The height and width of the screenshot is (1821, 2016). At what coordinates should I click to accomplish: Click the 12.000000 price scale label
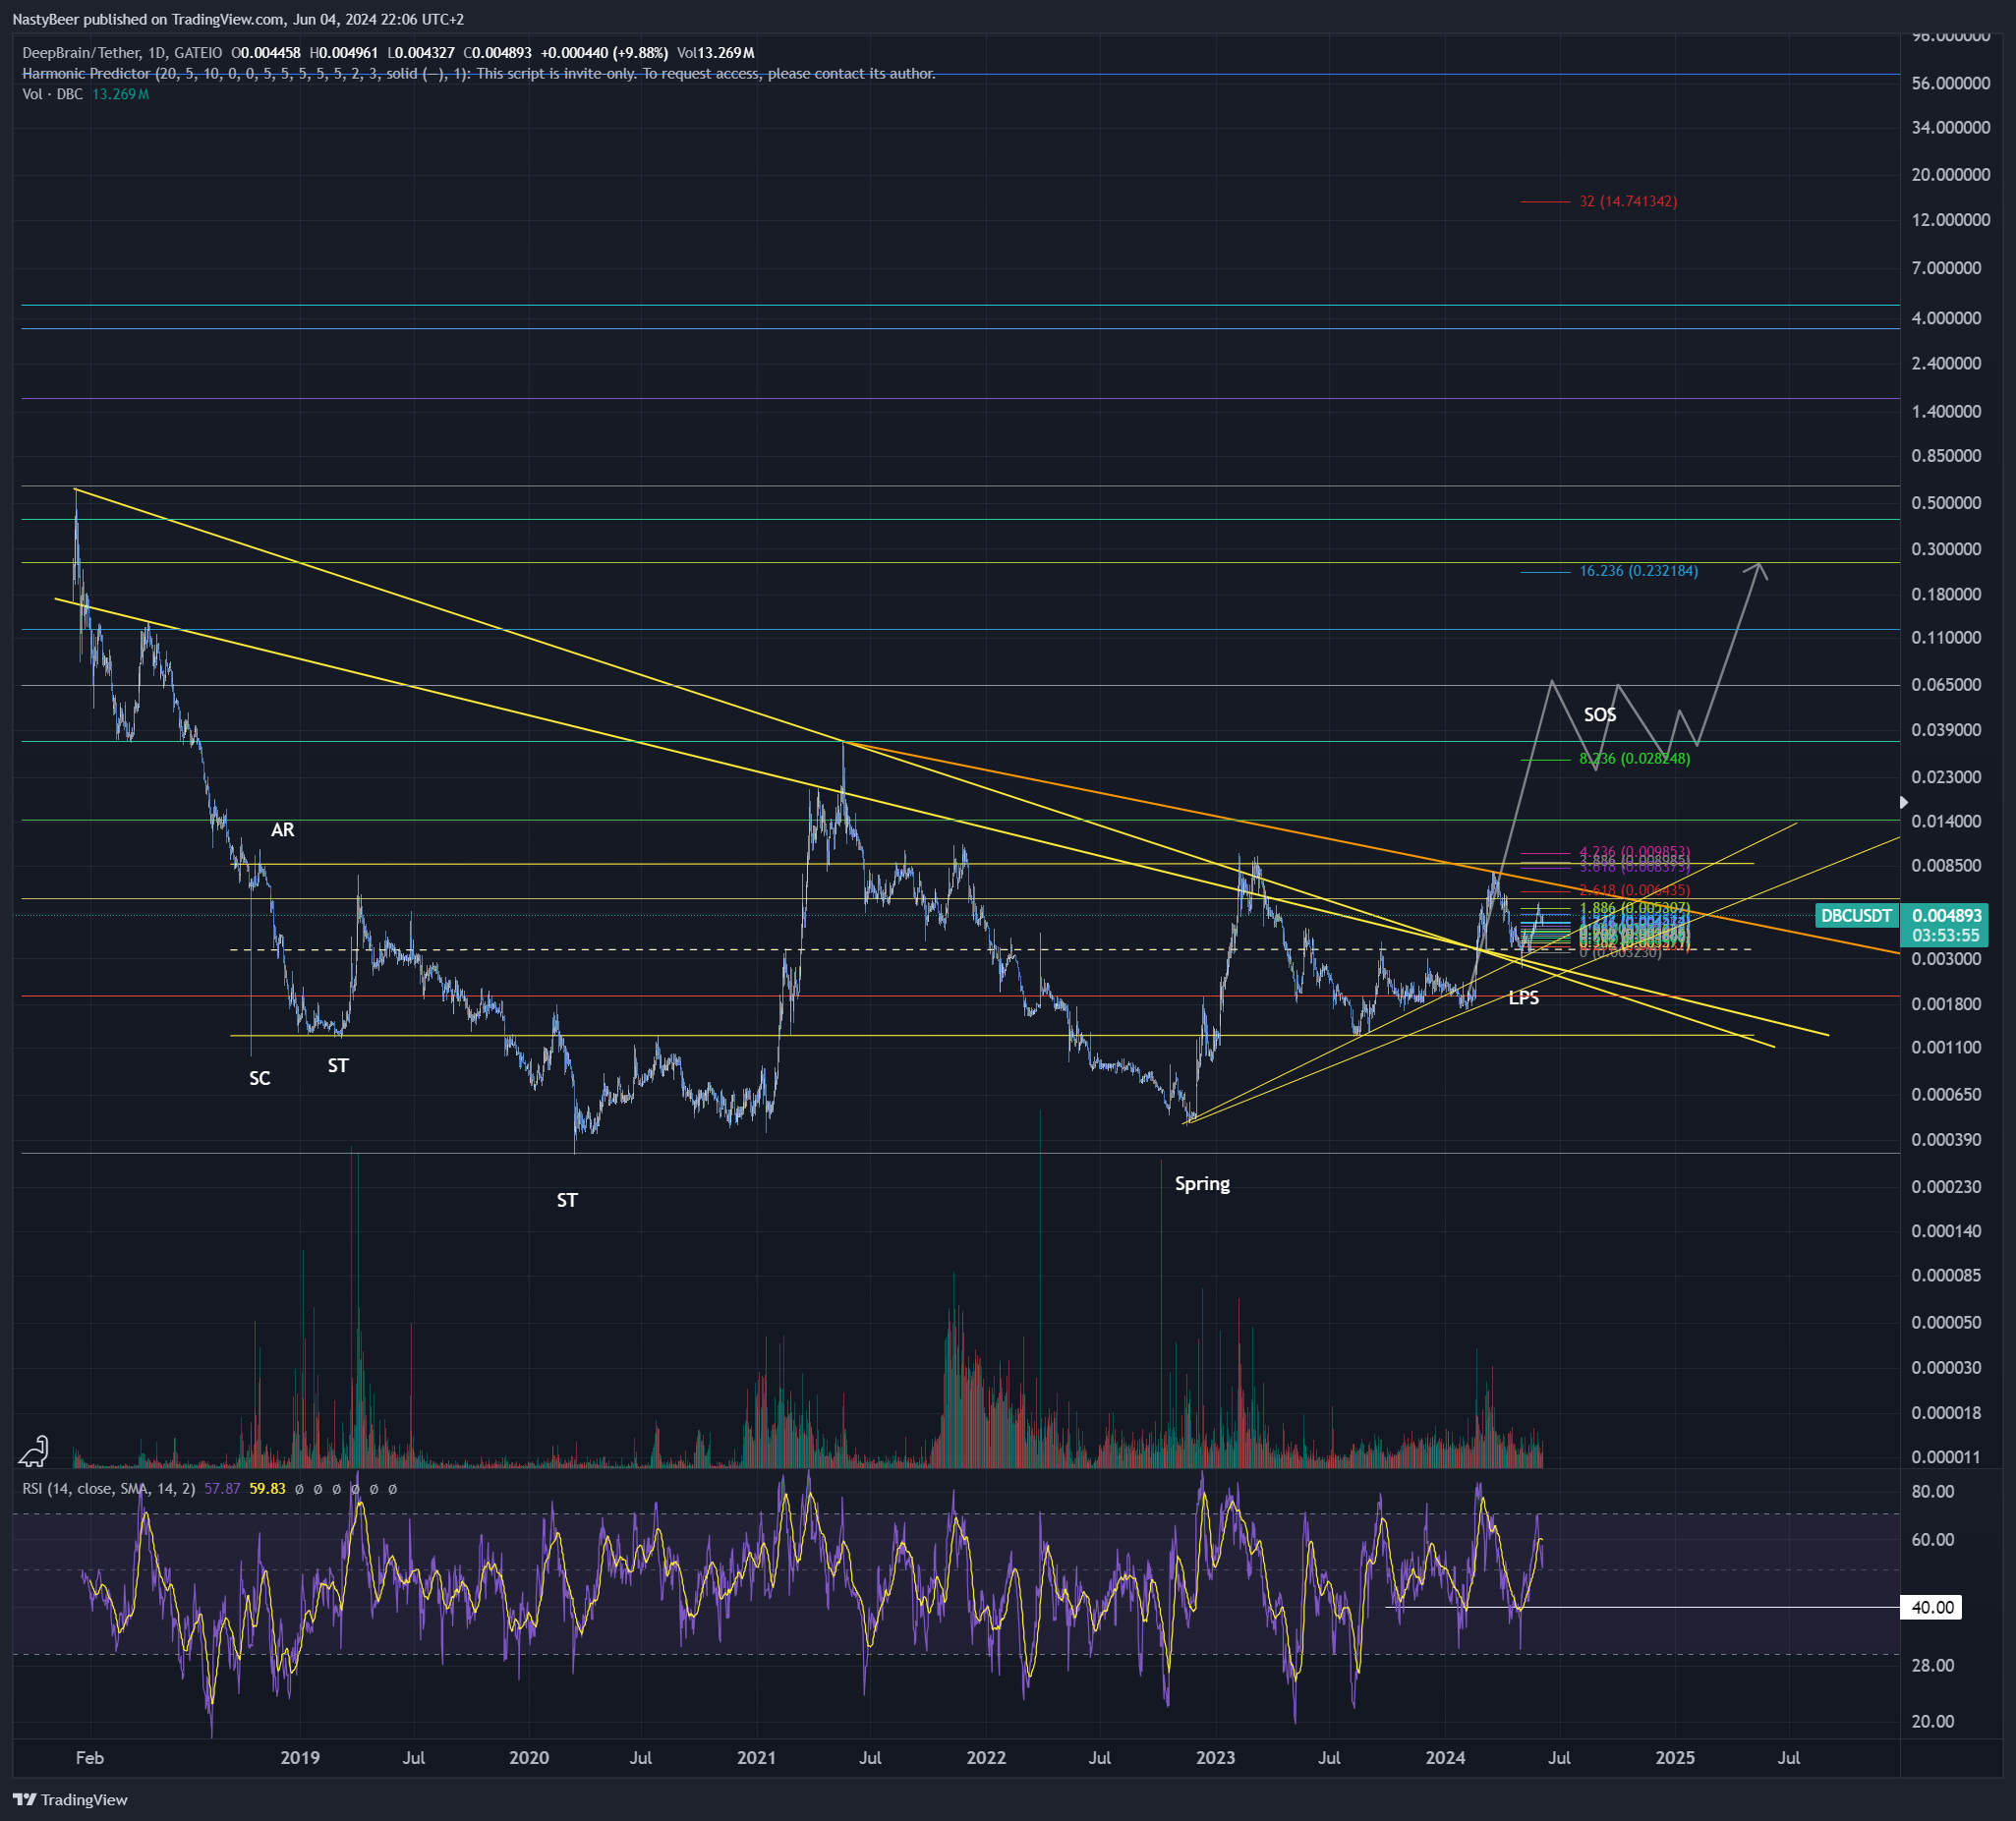pyautogui.click(x=1950, y=220)
